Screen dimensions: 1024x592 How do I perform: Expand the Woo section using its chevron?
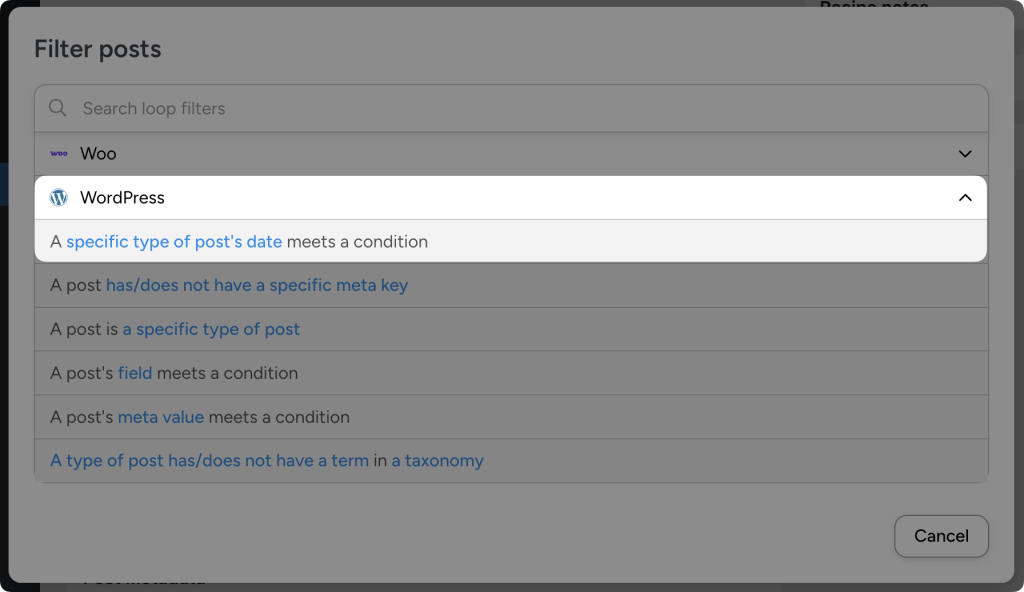[965, 154]
